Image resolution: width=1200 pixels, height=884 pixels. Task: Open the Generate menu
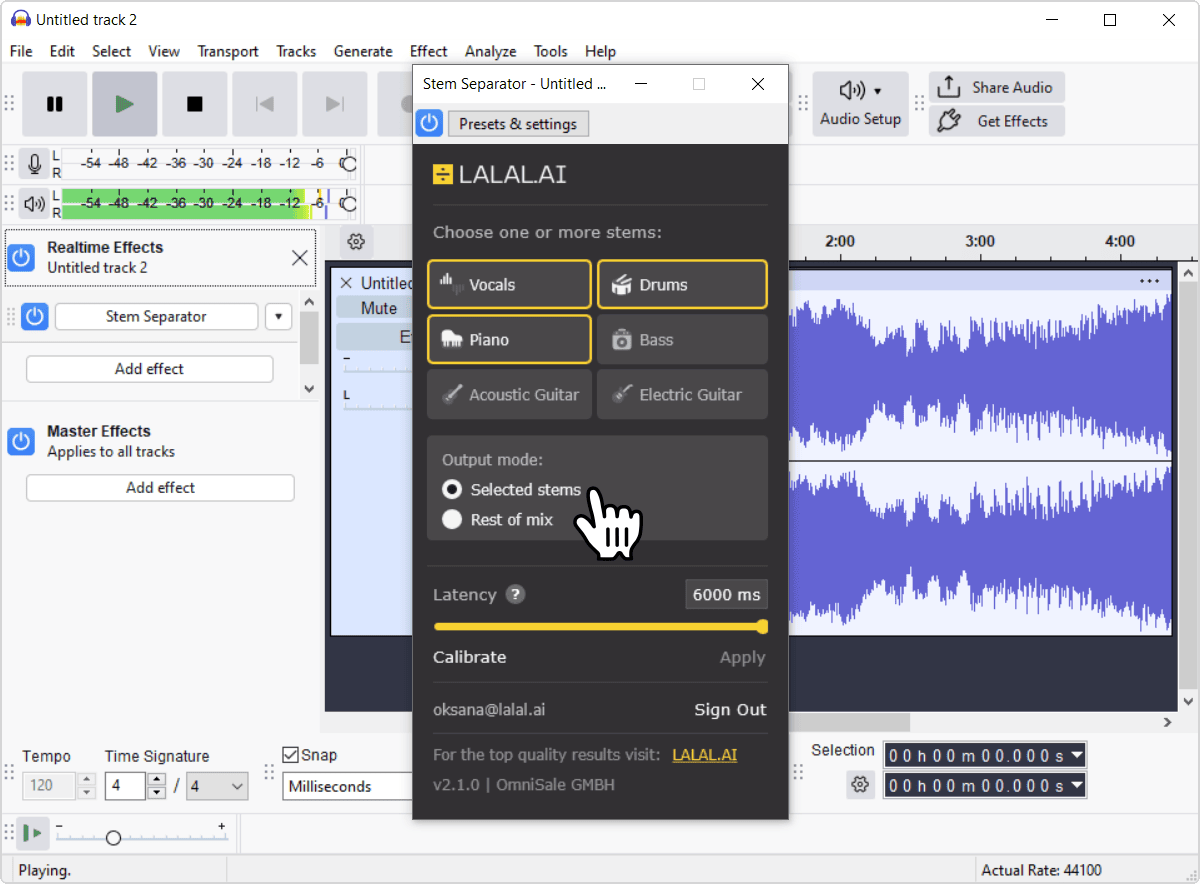(363, 51)
